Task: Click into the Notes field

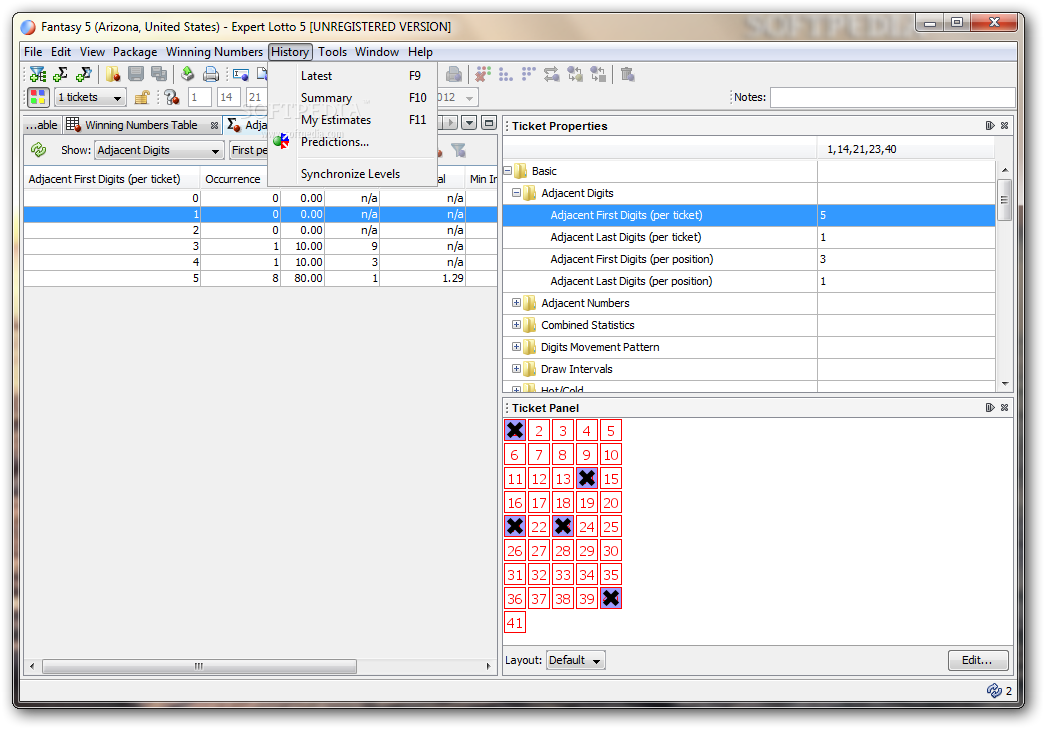Action: [892, 97]
